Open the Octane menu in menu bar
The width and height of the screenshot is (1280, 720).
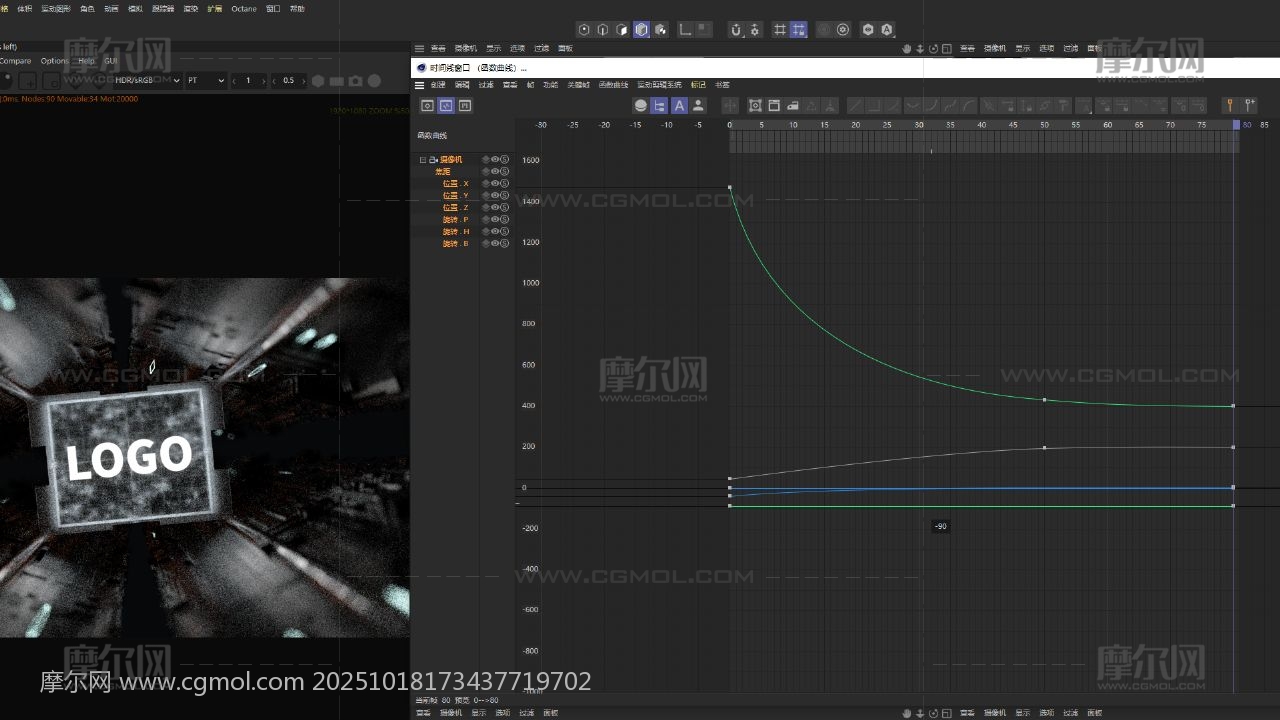pyautogui.click(x=243, y=8)
